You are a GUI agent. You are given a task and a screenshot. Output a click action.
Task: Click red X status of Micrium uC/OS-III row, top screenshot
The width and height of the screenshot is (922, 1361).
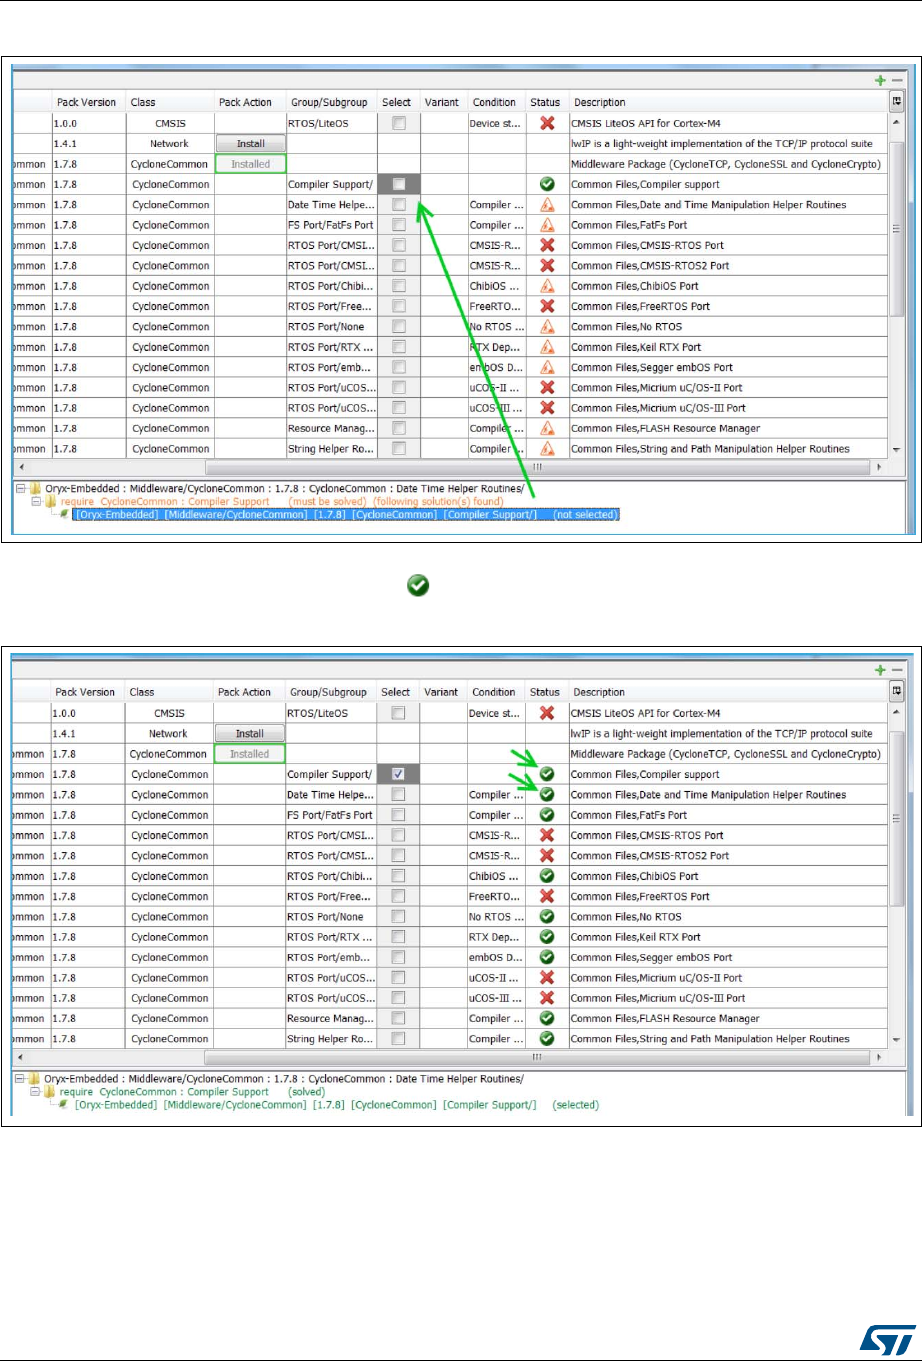[546, 408]
